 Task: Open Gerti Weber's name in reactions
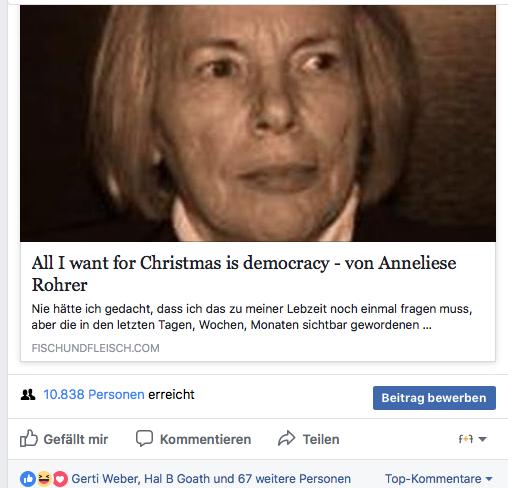click(105, 479)
